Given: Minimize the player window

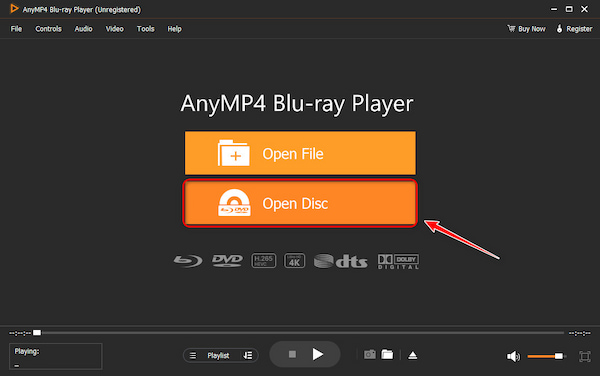Looking at the screenshot, I should pyautogui.click(x=554, y=9).
